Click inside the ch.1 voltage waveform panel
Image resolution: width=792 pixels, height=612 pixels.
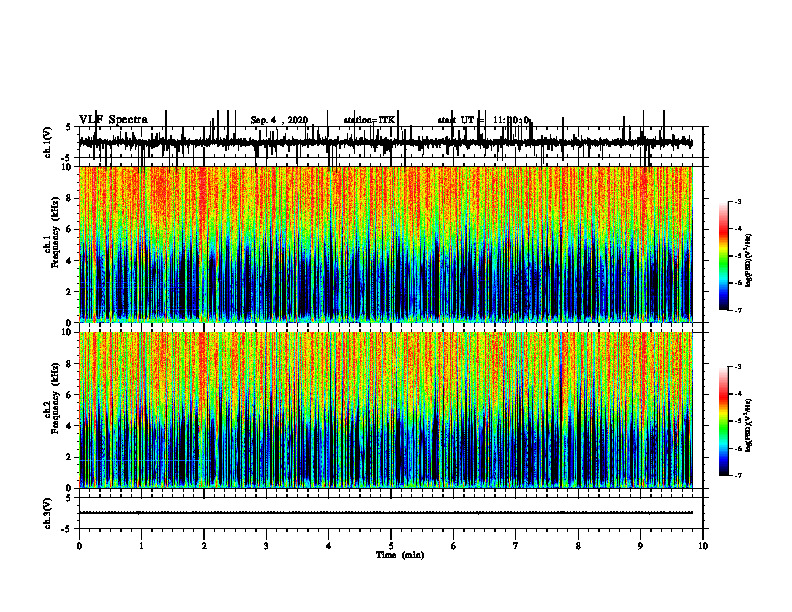click(391, 142)
